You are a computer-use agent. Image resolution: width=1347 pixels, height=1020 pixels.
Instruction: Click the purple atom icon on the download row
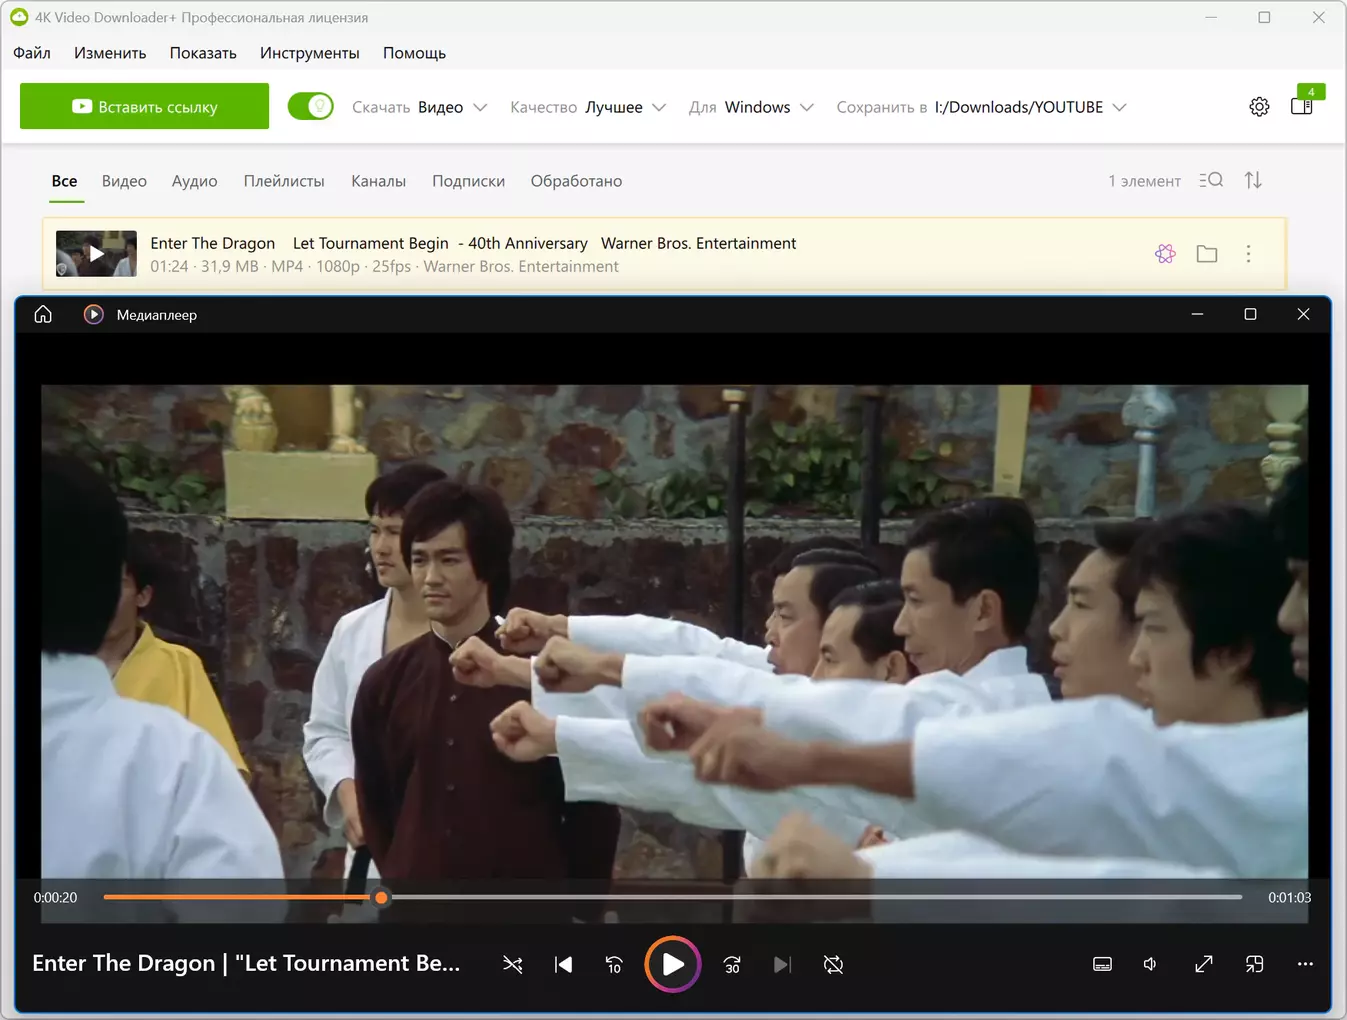1165,254
